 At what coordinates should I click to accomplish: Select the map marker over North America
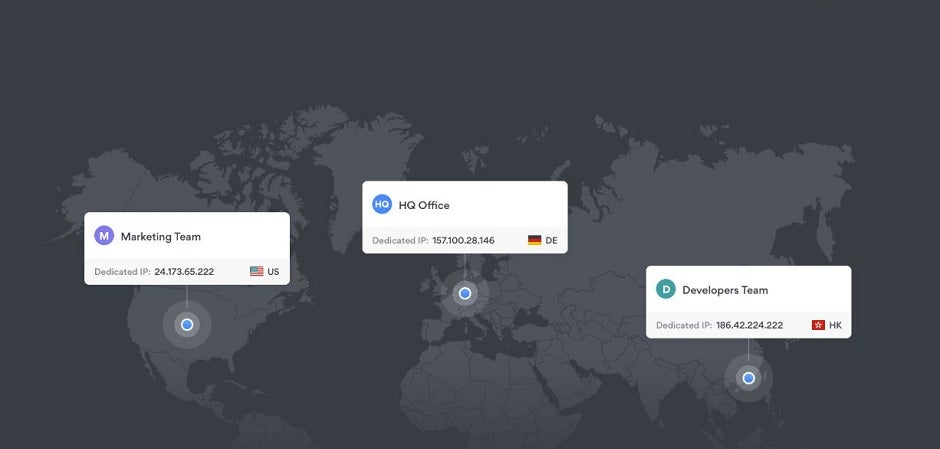tap(187, 324)
